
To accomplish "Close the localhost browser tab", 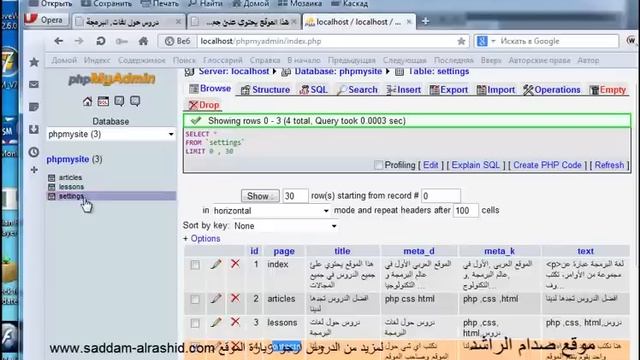I will click(409, 22).
